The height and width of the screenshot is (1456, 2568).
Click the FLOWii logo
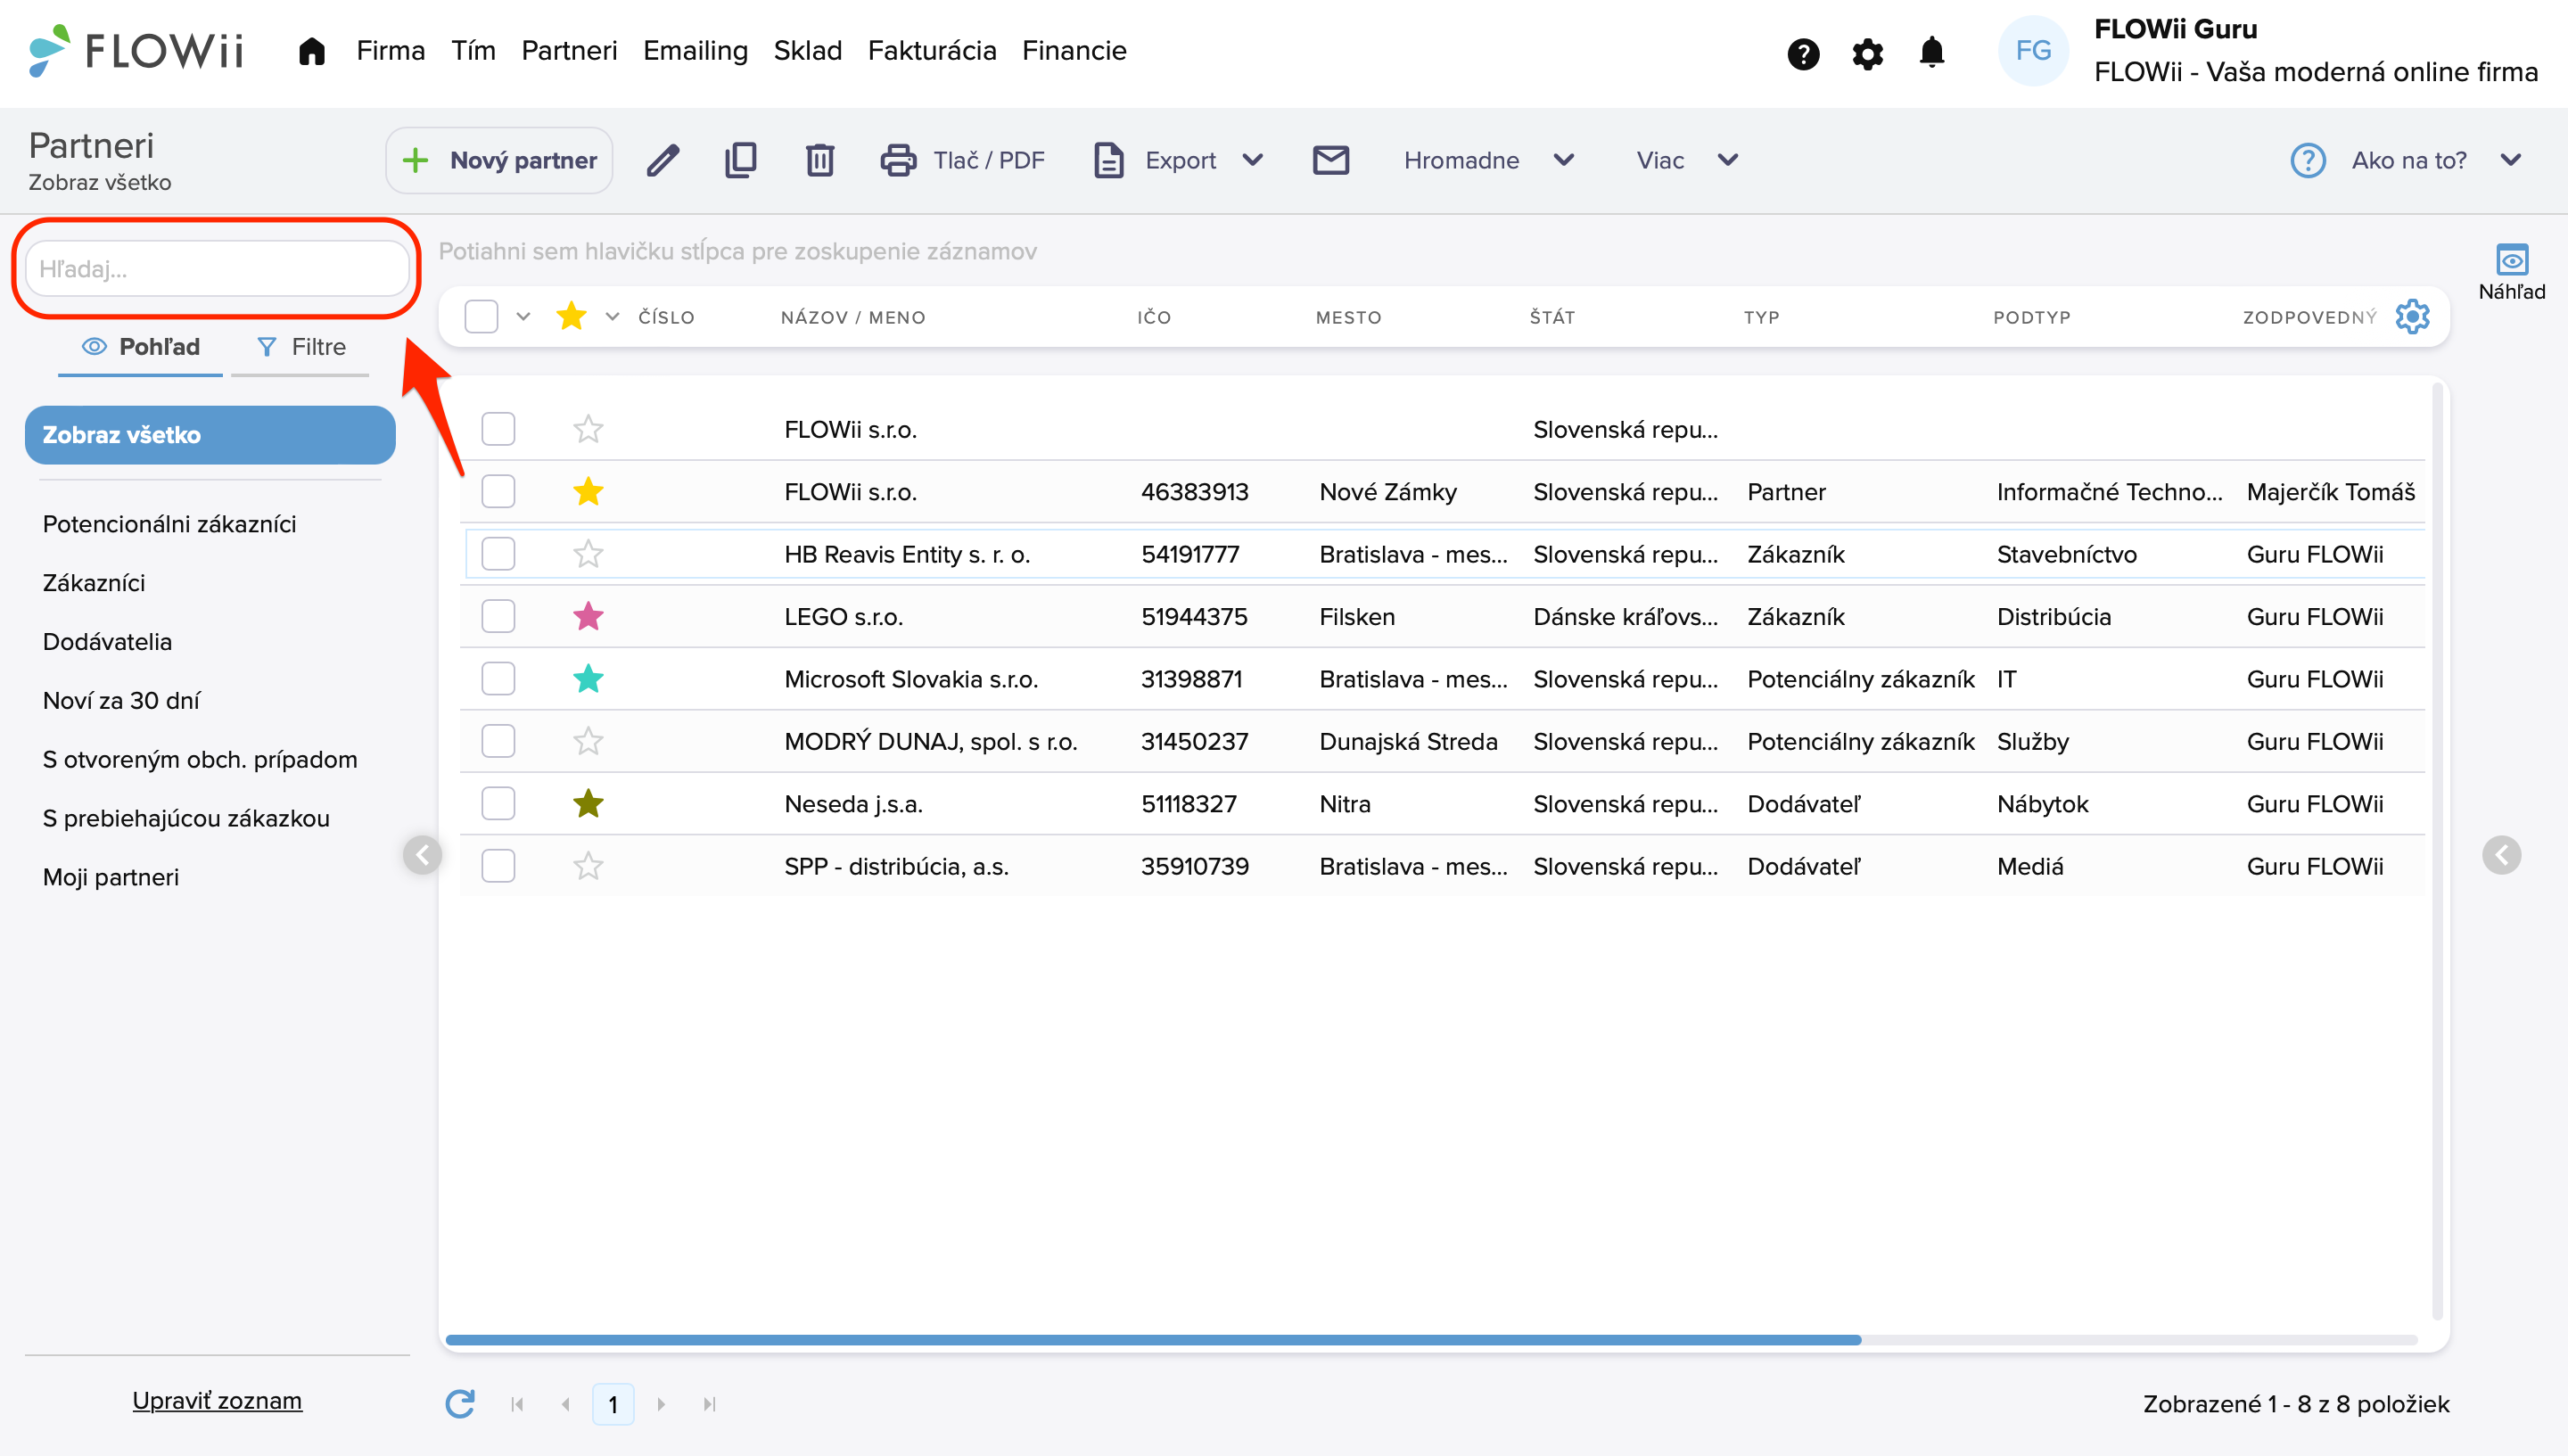click(135, 50)
